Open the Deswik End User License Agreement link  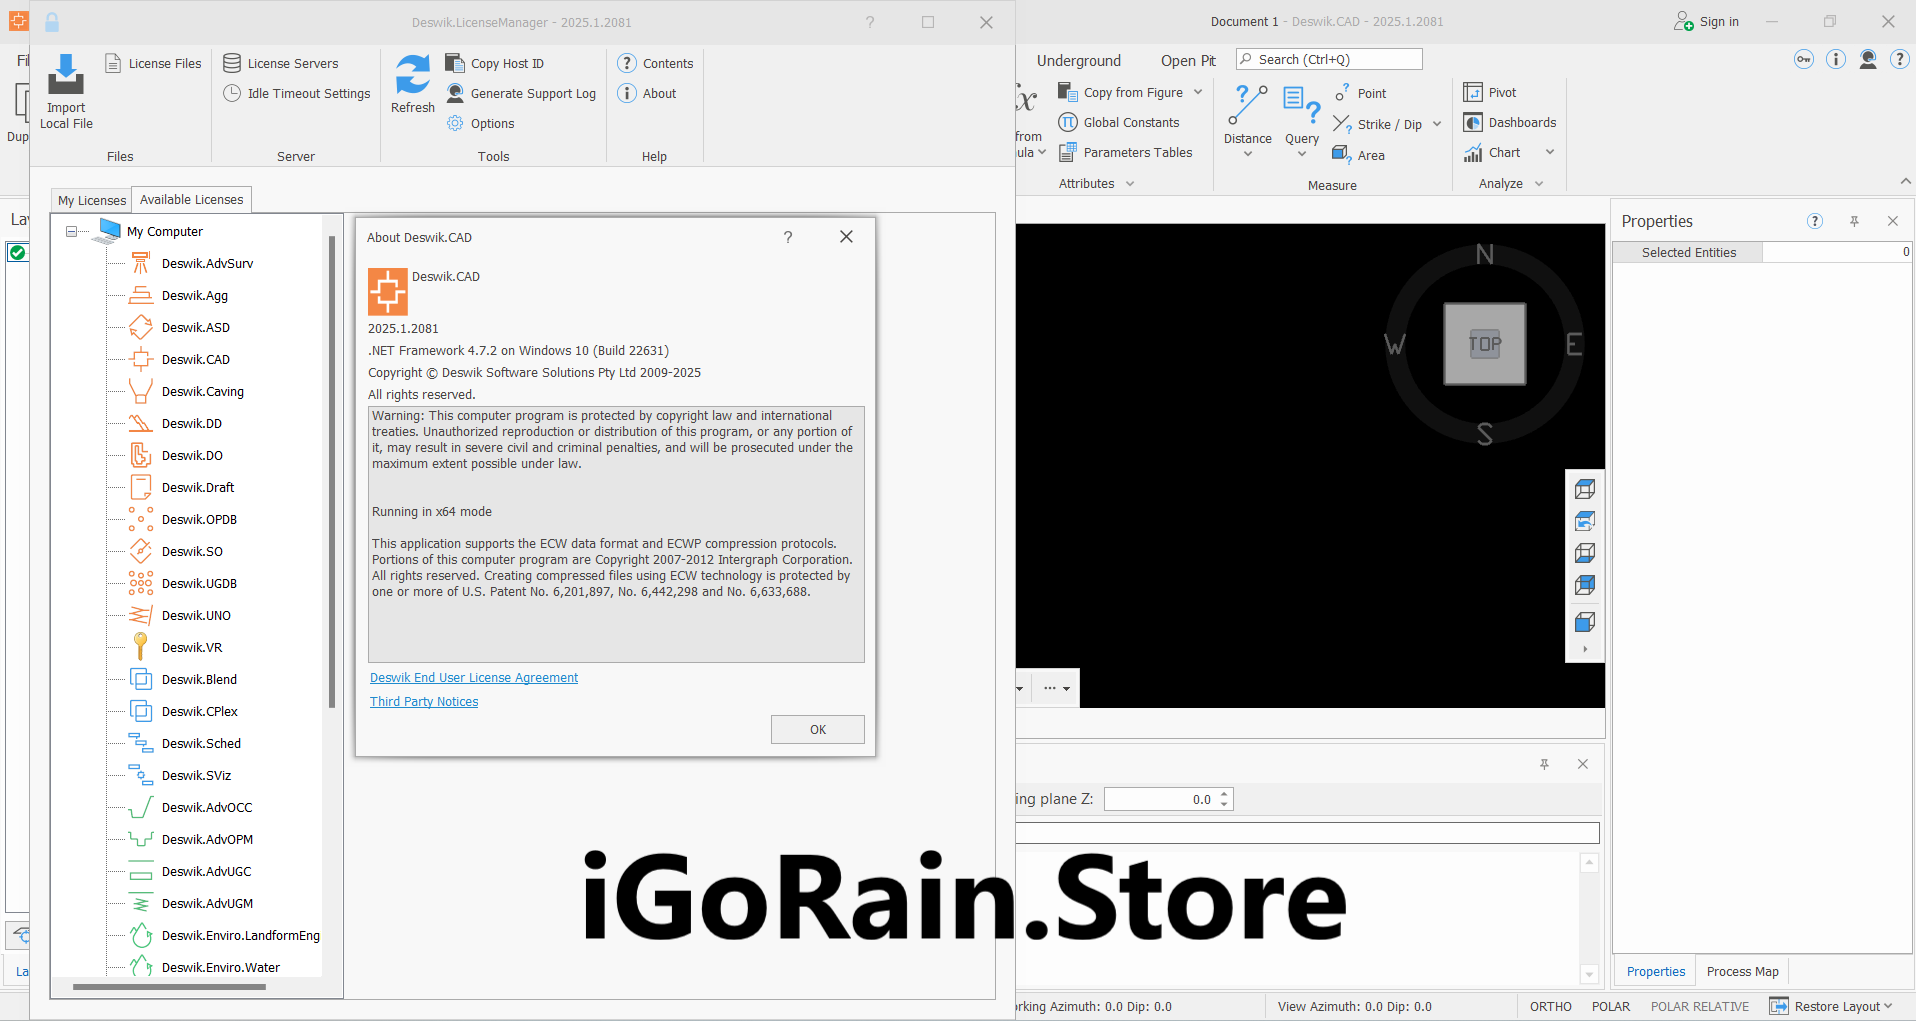(x=474, y=678)
